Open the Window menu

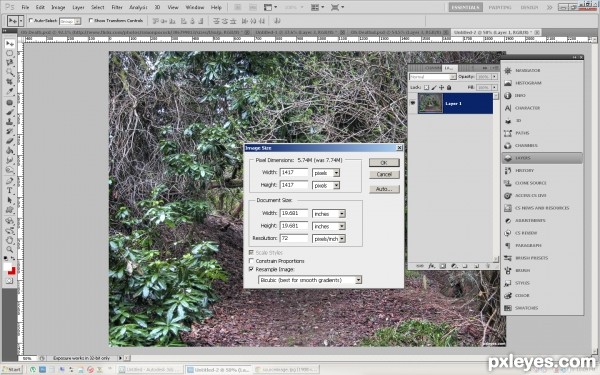(x=194, y=7)
